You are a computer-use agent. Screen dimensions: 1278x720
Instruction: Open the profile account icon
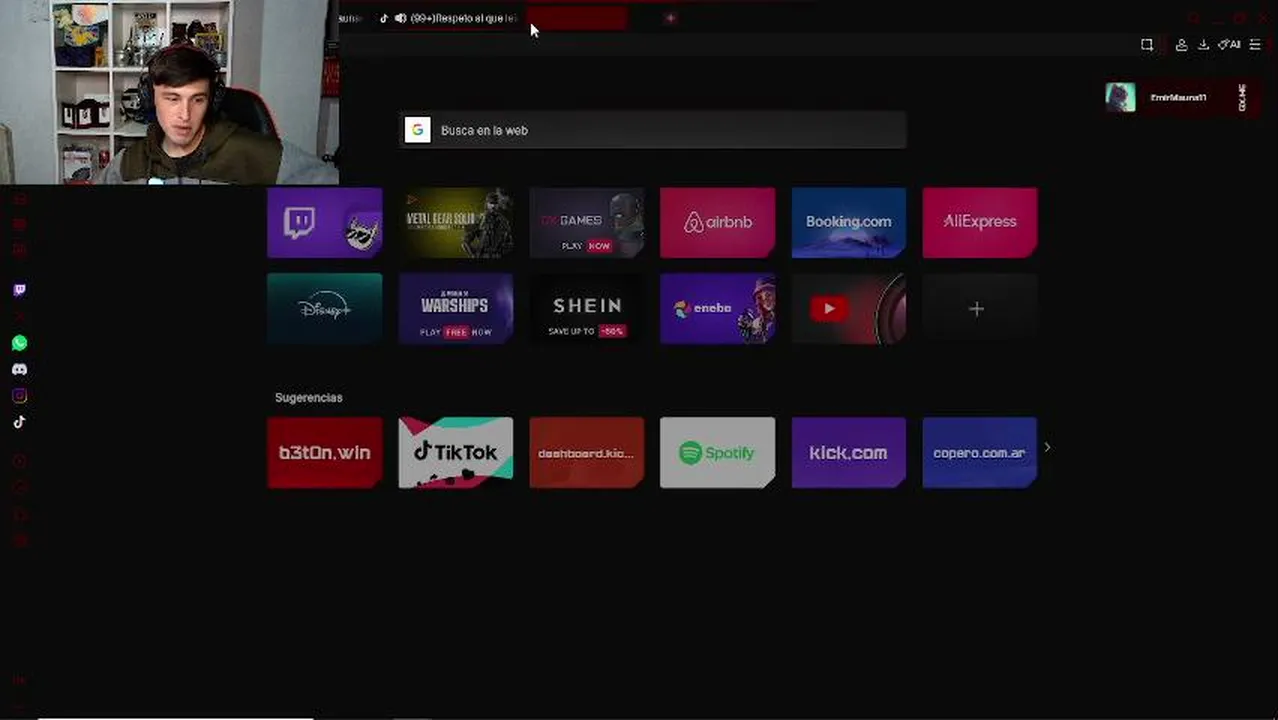click(1181, 44)
